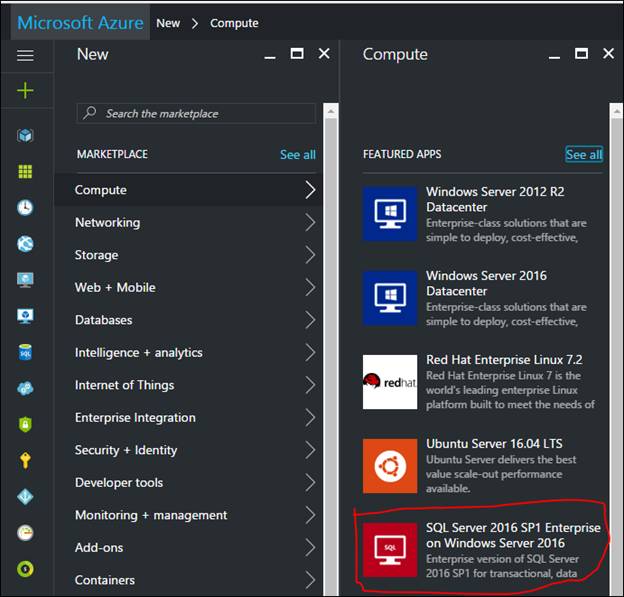This screenshot has width=624, height=597.
Task: Open Windows Server 2012 R2 Datacenter title
Action: coord(495,199)
